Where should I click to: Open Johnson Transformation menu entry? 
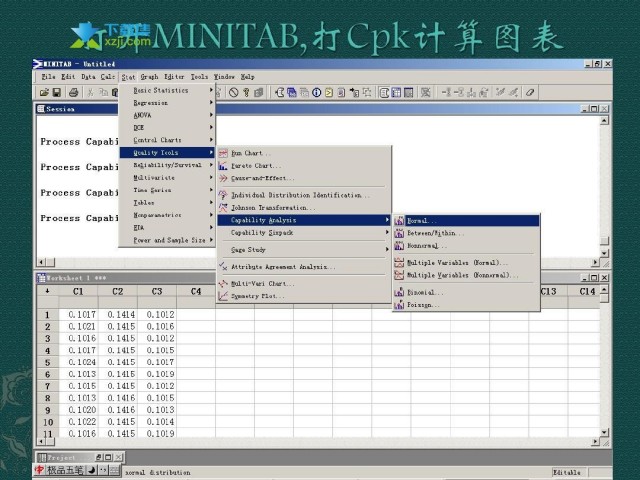click(x=304, y=208)
